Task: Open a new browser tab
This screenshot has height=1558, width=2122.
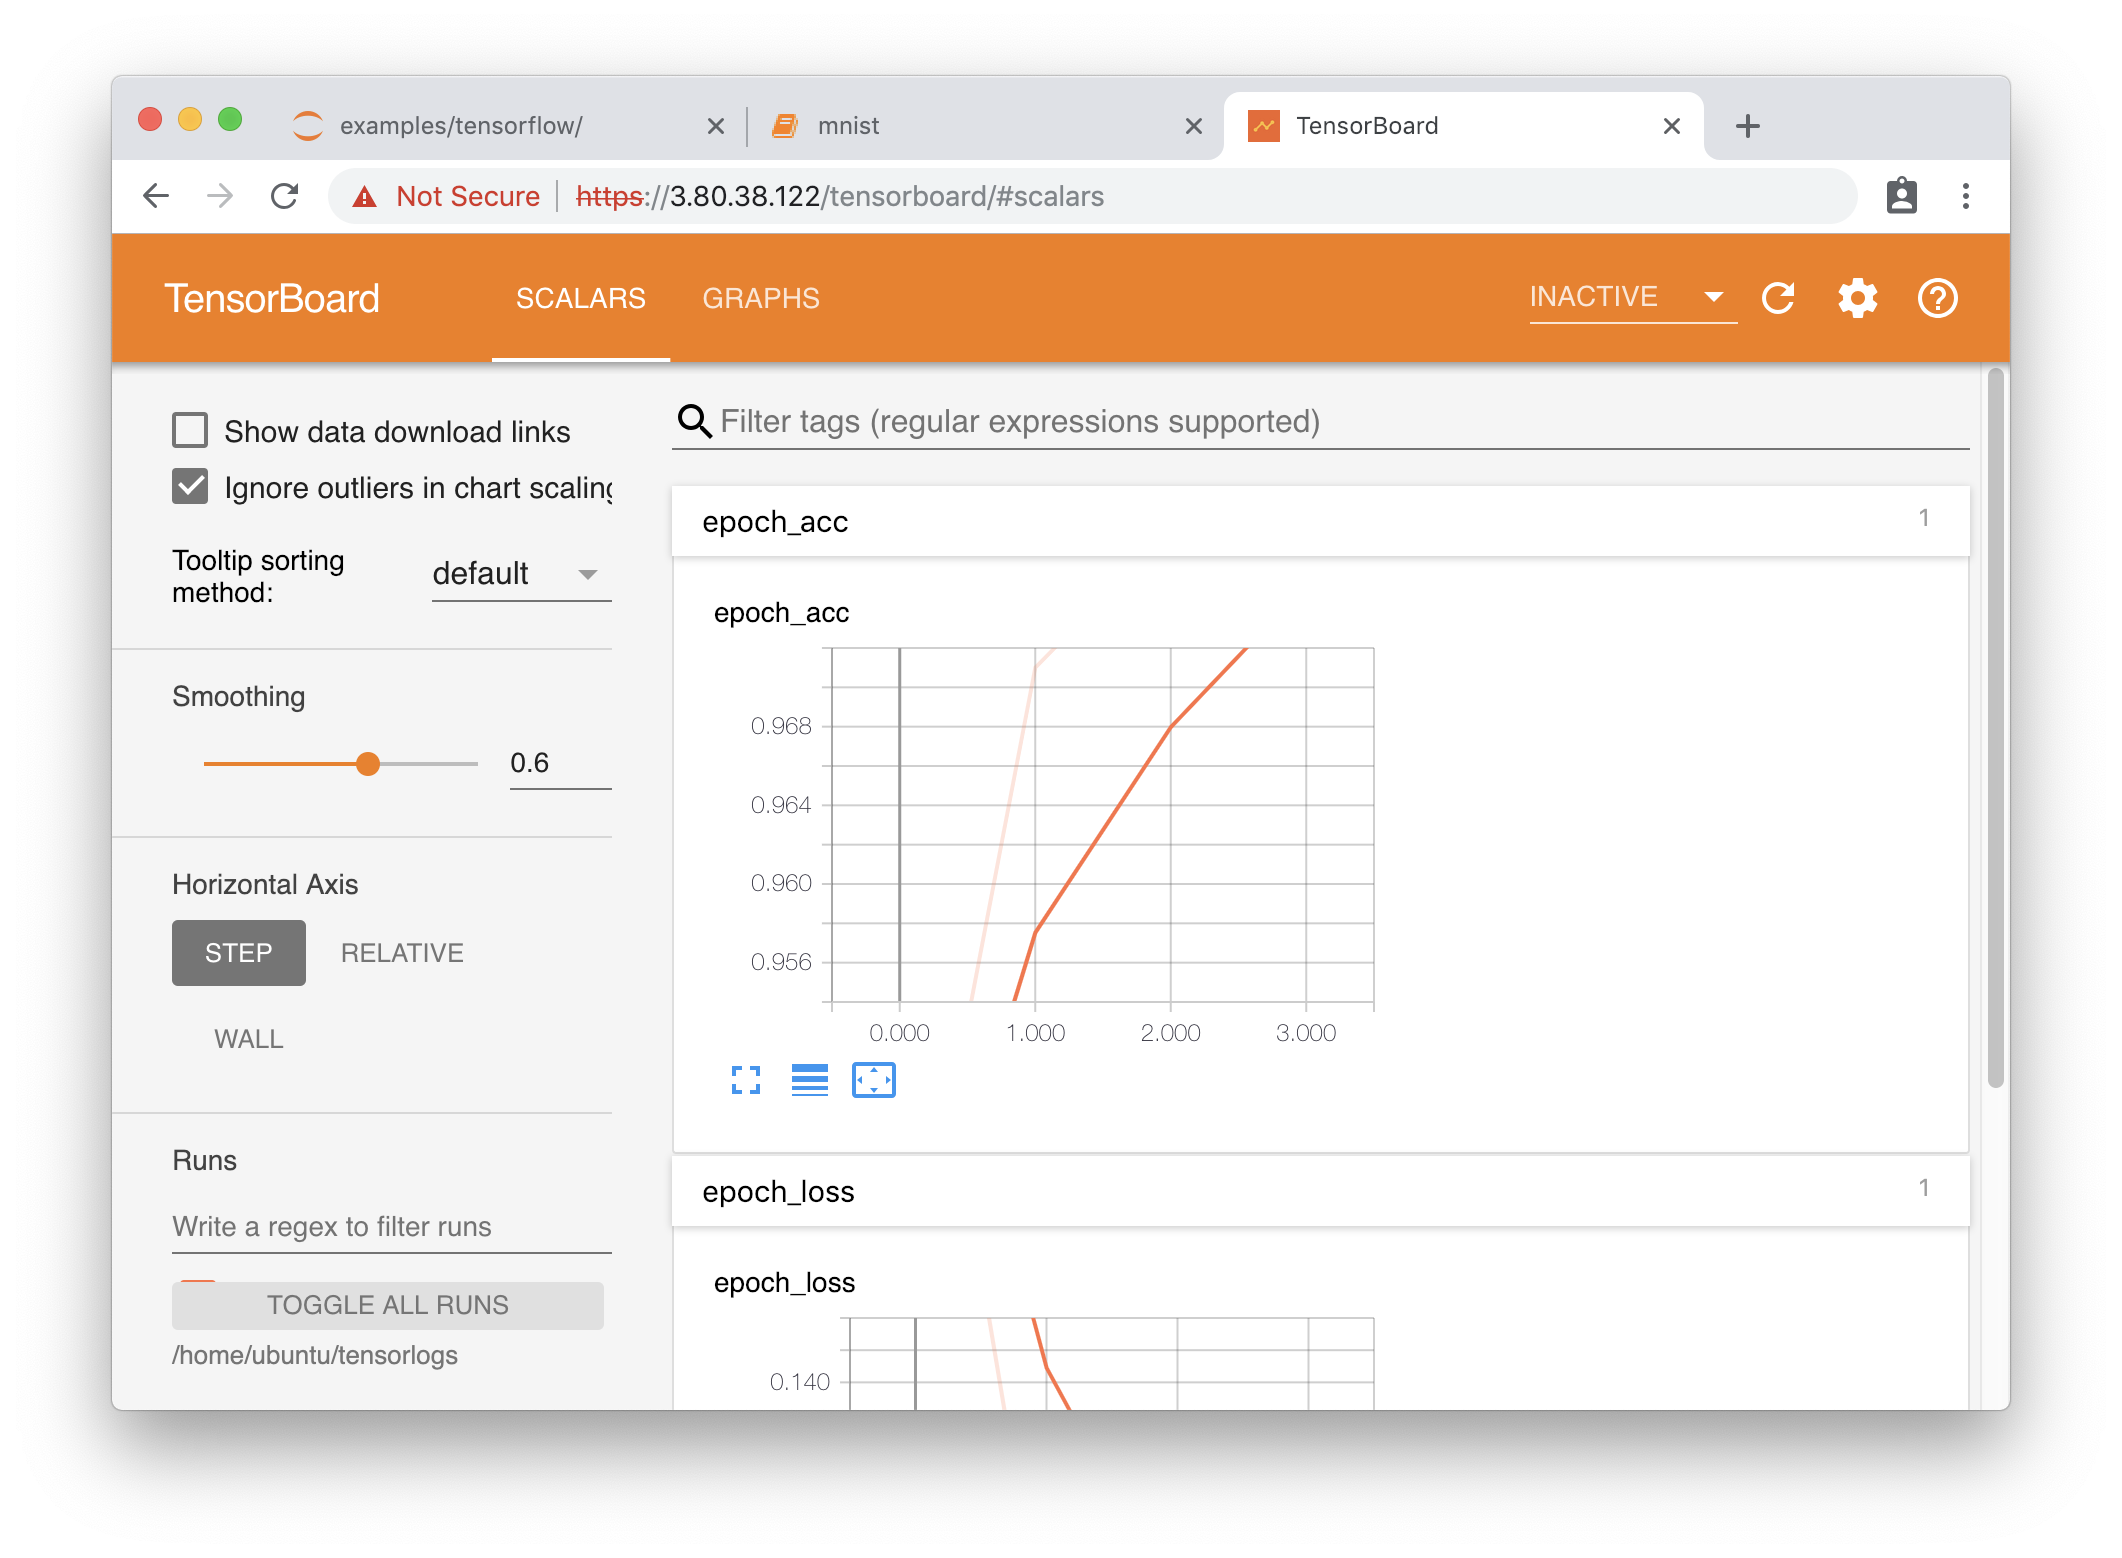Action: [1747, 126]
